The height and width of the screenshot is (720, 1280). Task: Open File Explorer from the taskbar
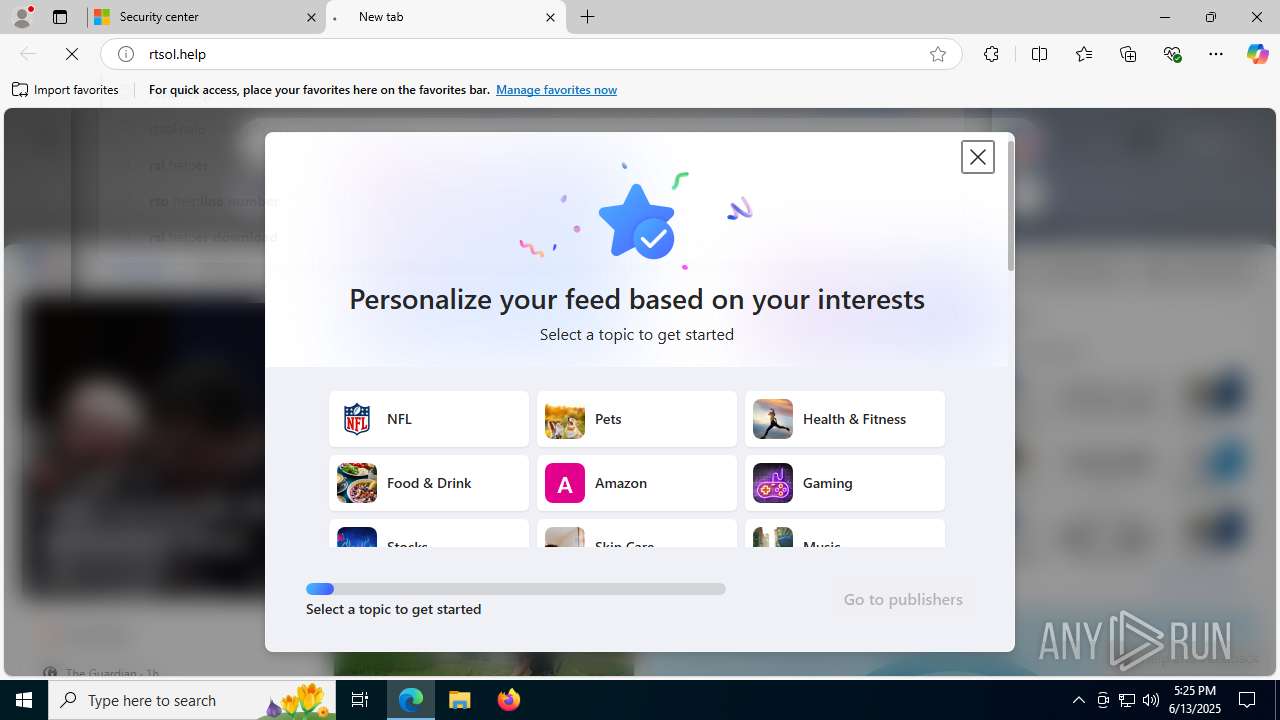coord(460,700)
